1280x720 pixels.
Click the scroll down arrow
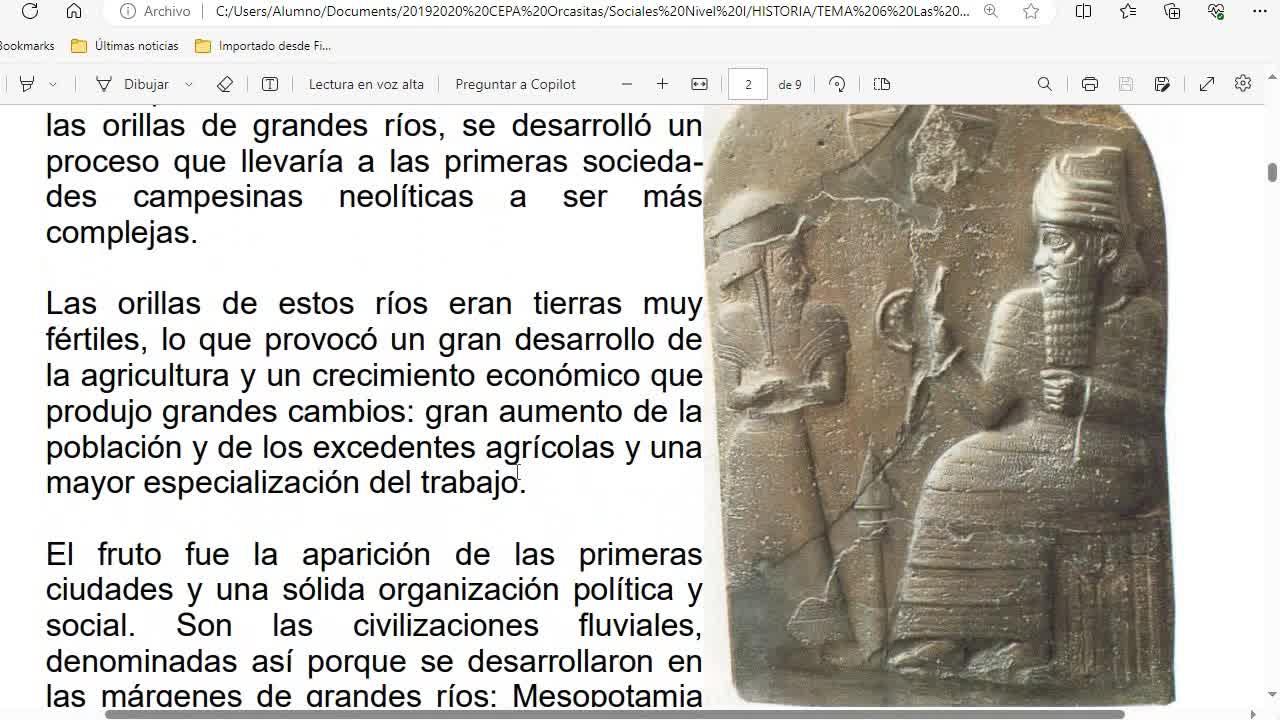click(x=1272, y=696)
